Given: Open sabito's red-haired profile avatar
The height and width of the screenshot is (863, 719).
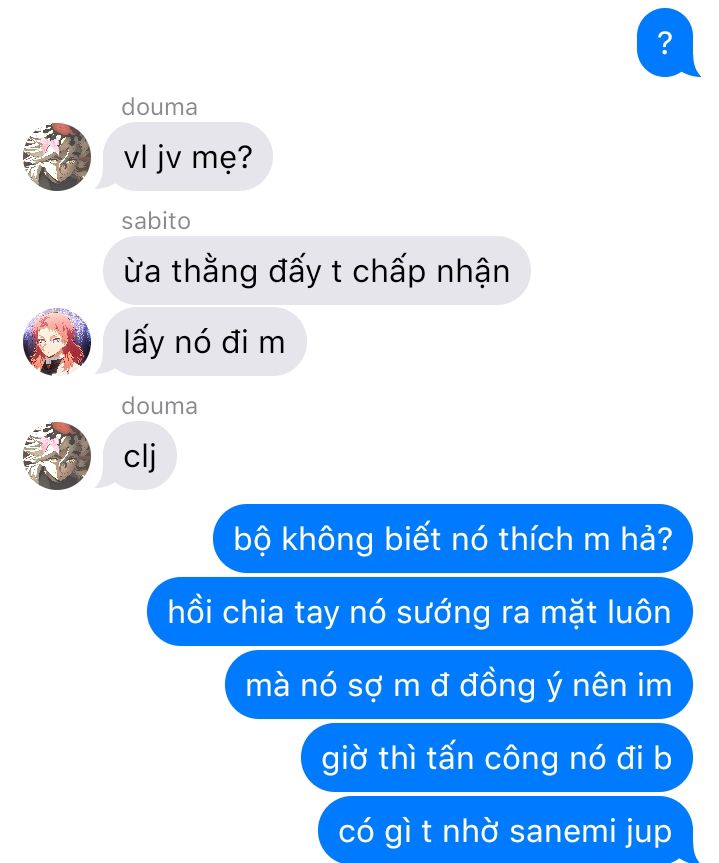Looking at the screenshot, I should [x=57, y=342].
